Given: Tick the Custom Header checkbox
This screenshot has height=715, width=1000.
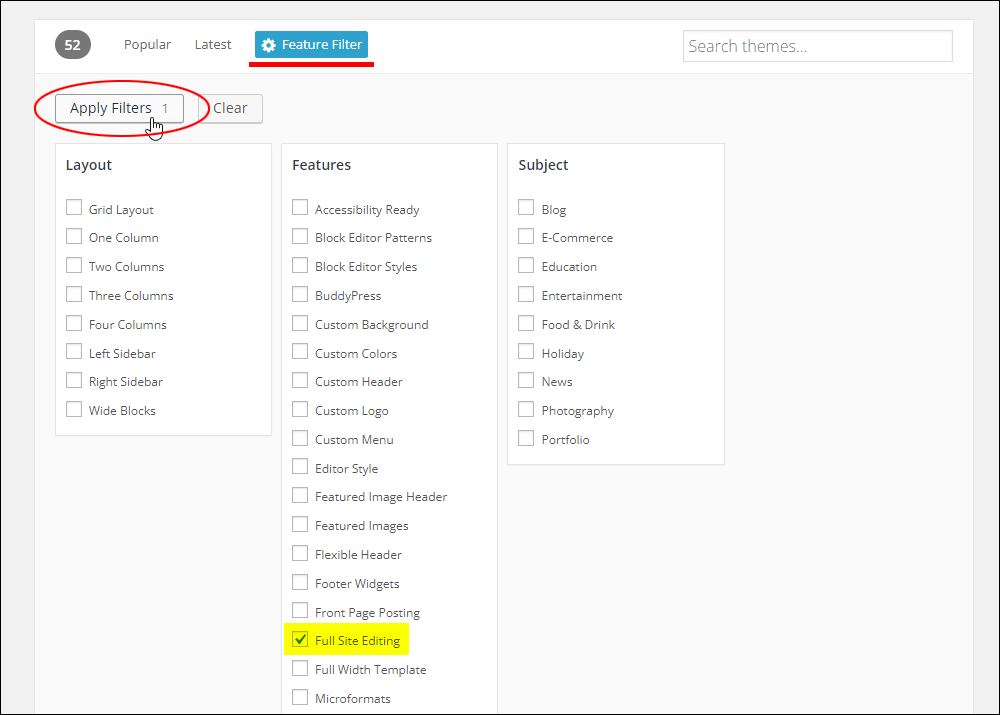Looking at the screenshot, I should (300, 381).
